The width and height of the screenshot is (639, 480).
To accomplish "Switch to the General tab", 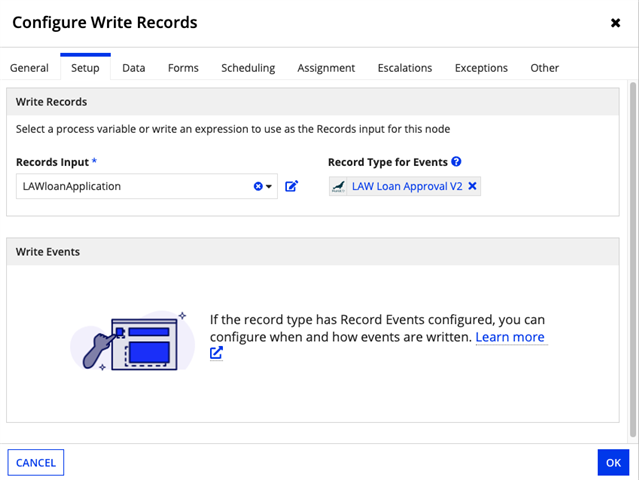I will 29,68.
